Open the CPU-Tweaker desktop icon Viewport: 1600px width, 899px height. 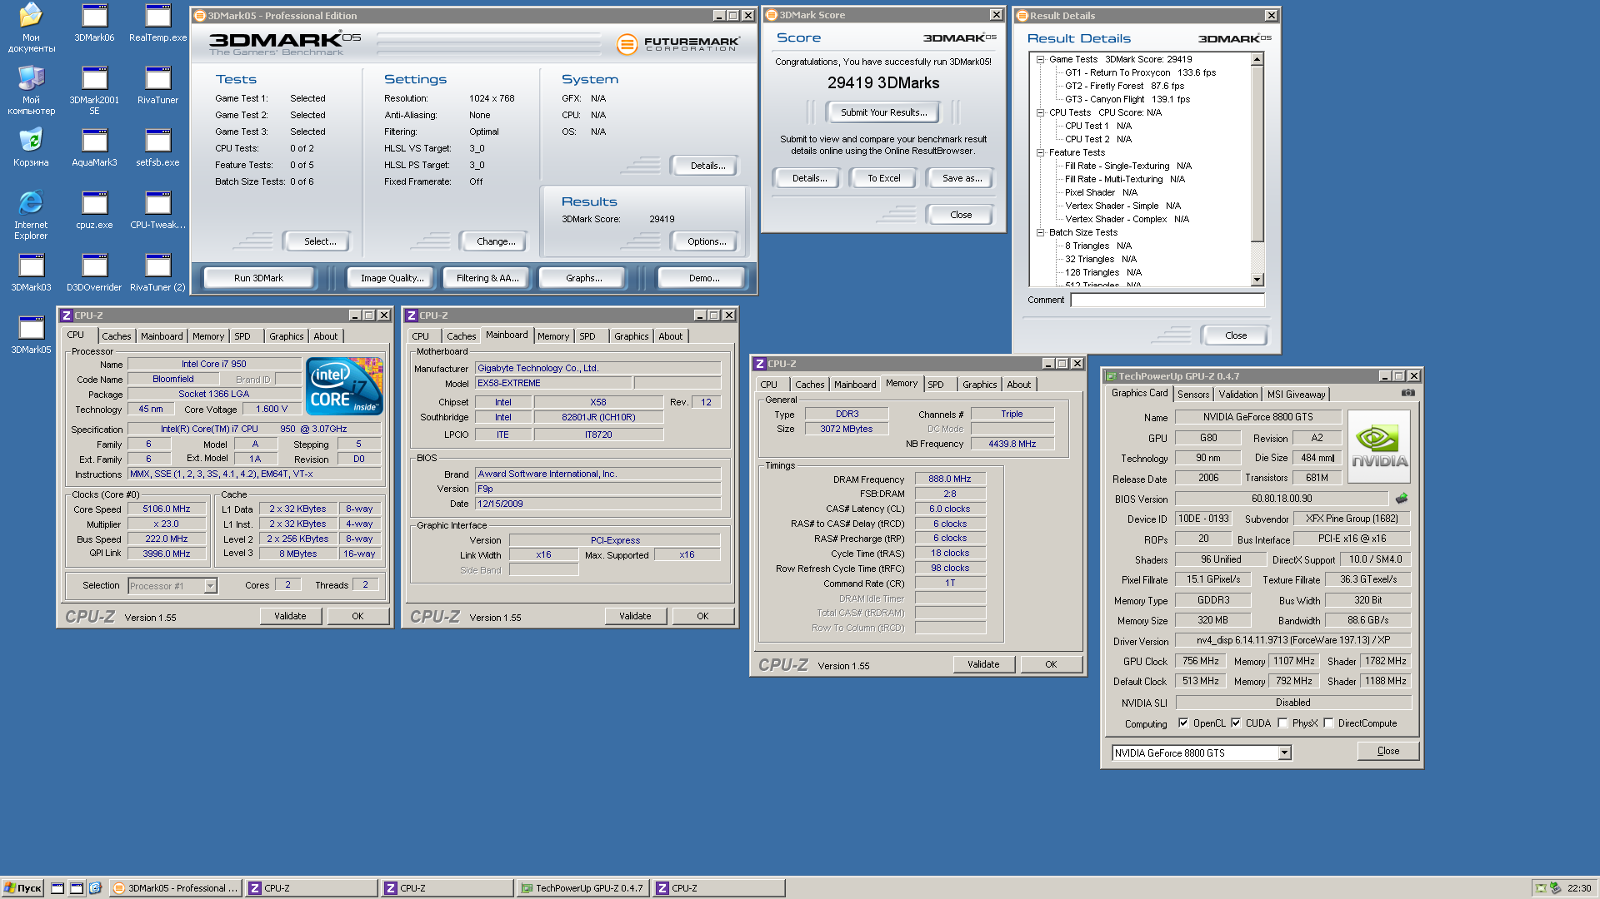point(158,210)
